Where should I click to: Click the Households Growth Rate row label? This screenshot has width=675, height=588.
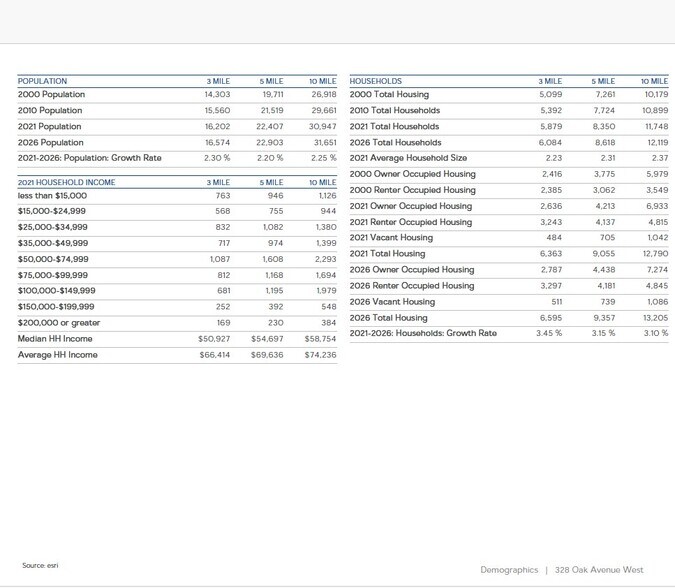tap(423, 333)
